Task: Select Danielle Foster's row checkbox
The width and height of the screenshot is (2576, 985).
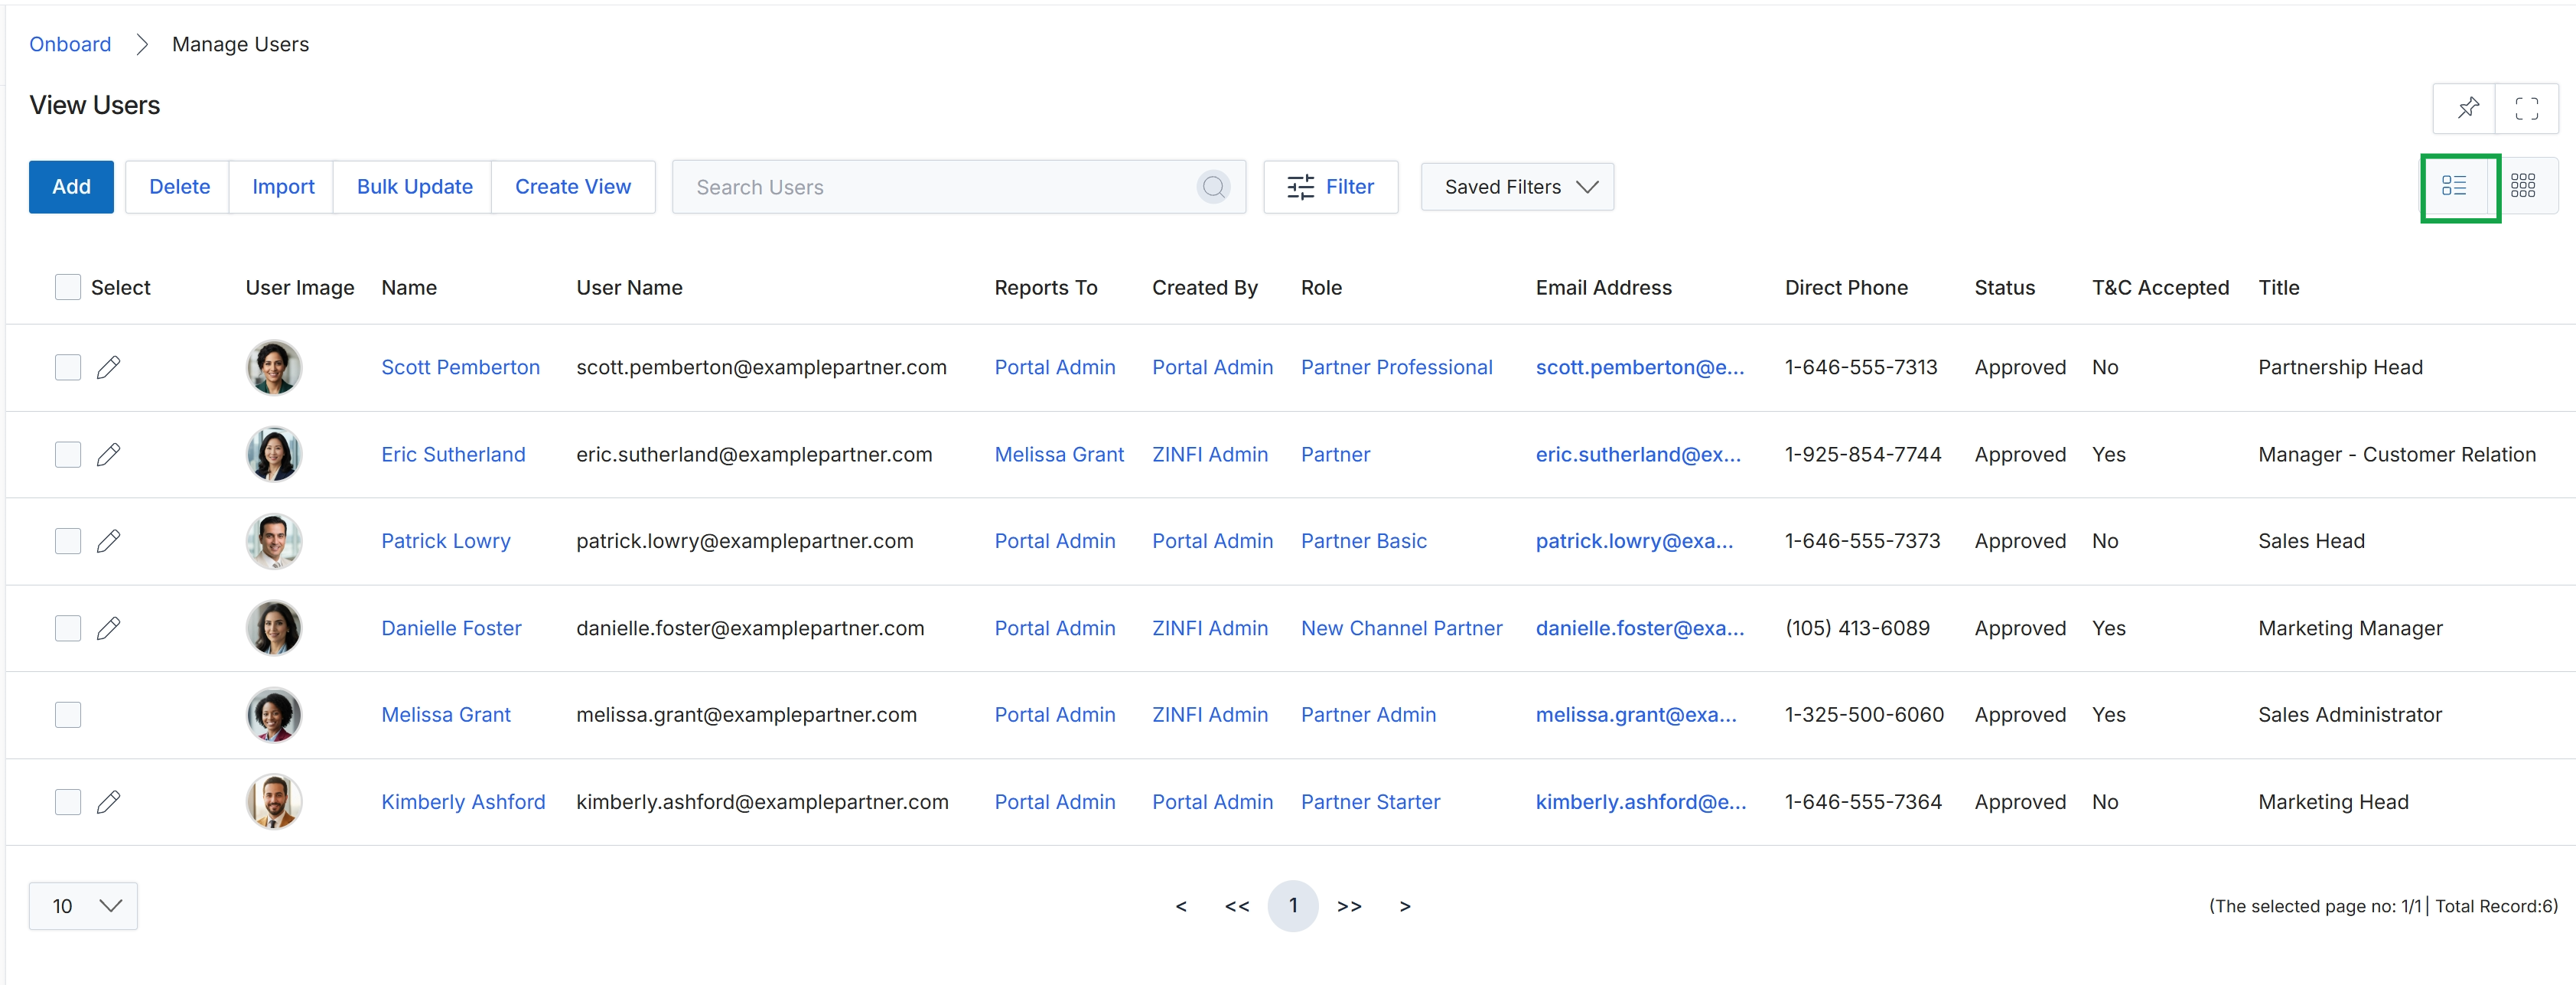Action: pyautogui.click(x=67, y=628)
